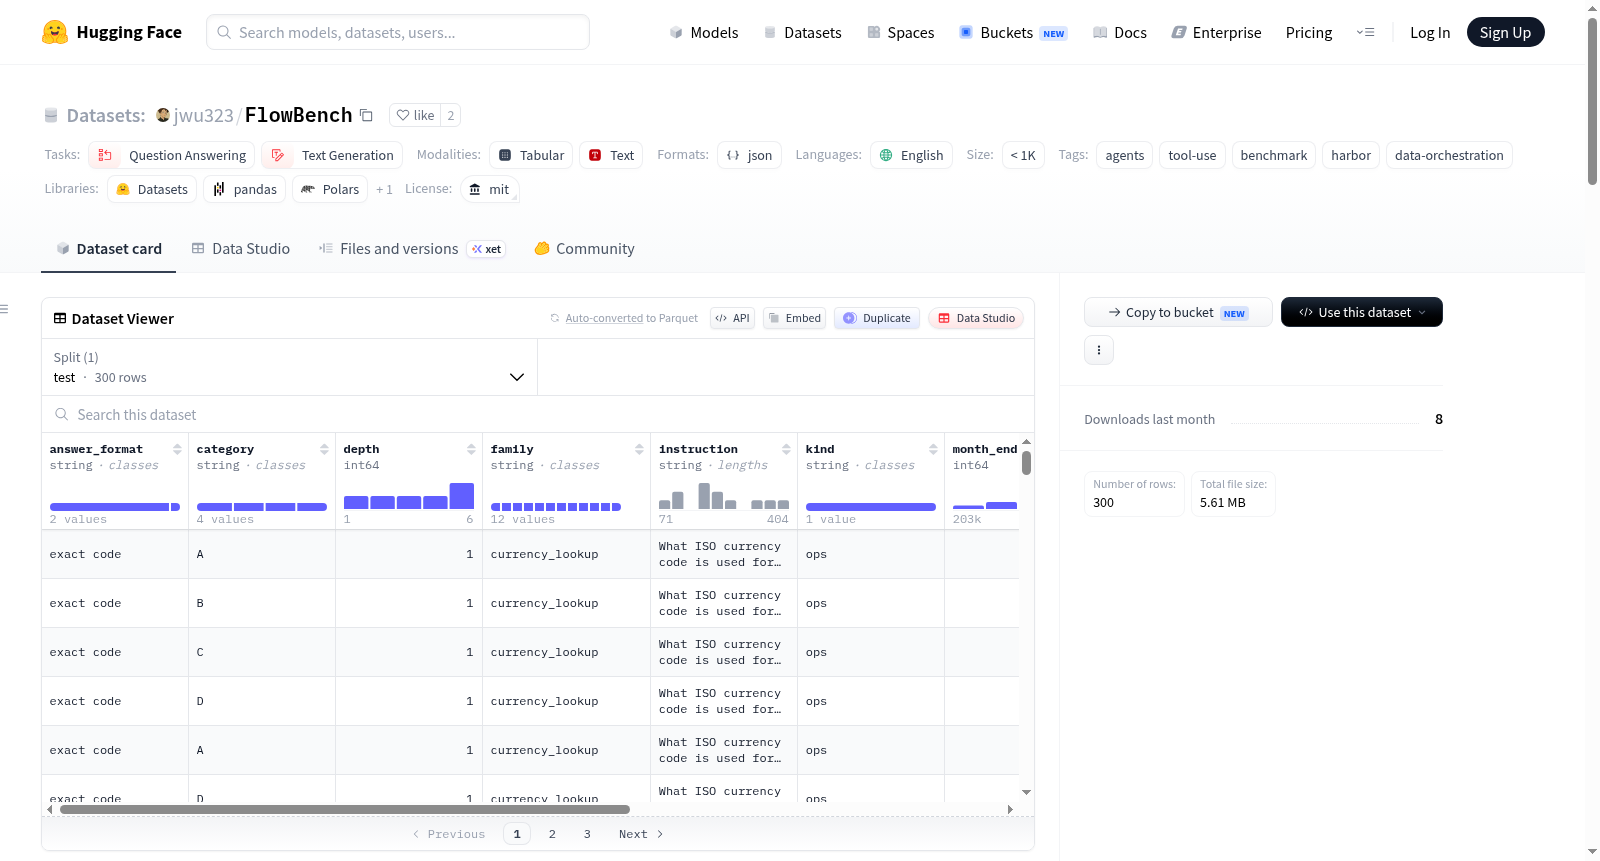
Task: Expand the navigation overflow menu icon
Action: click(x=1365, y=32)
